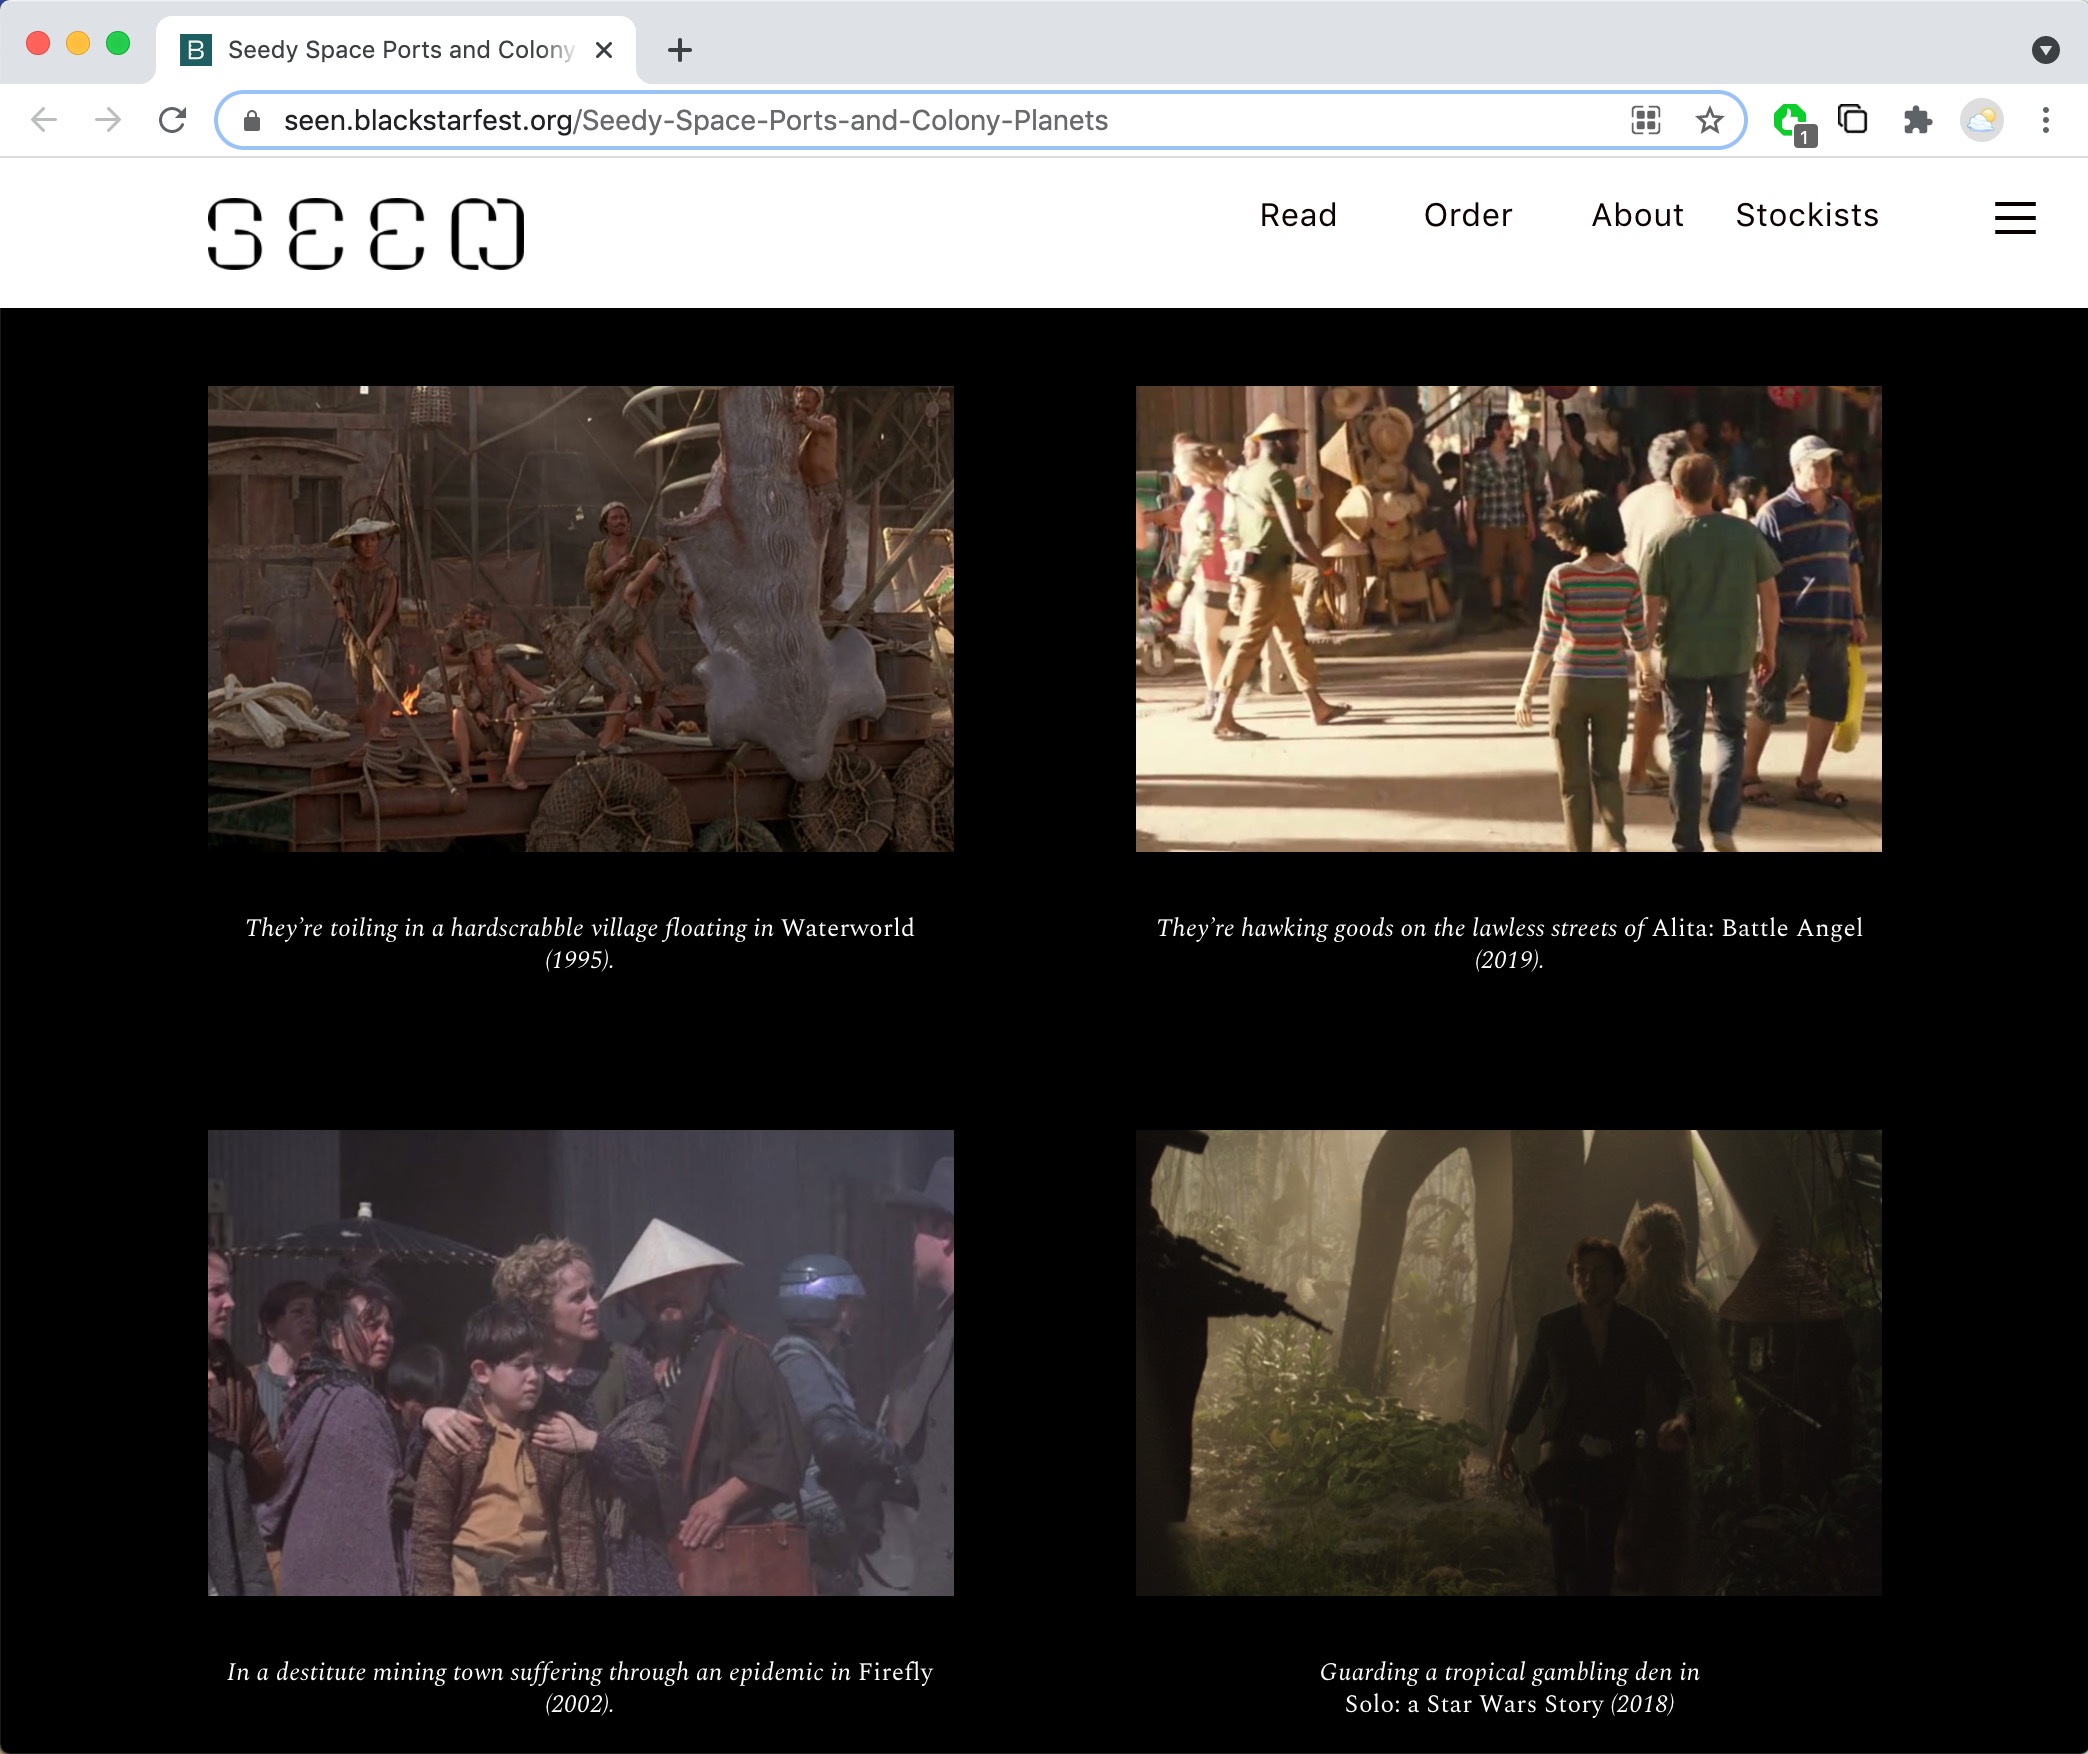Bookmark this page with star icon
2088x1754 pixels.
click(1709, 121)
